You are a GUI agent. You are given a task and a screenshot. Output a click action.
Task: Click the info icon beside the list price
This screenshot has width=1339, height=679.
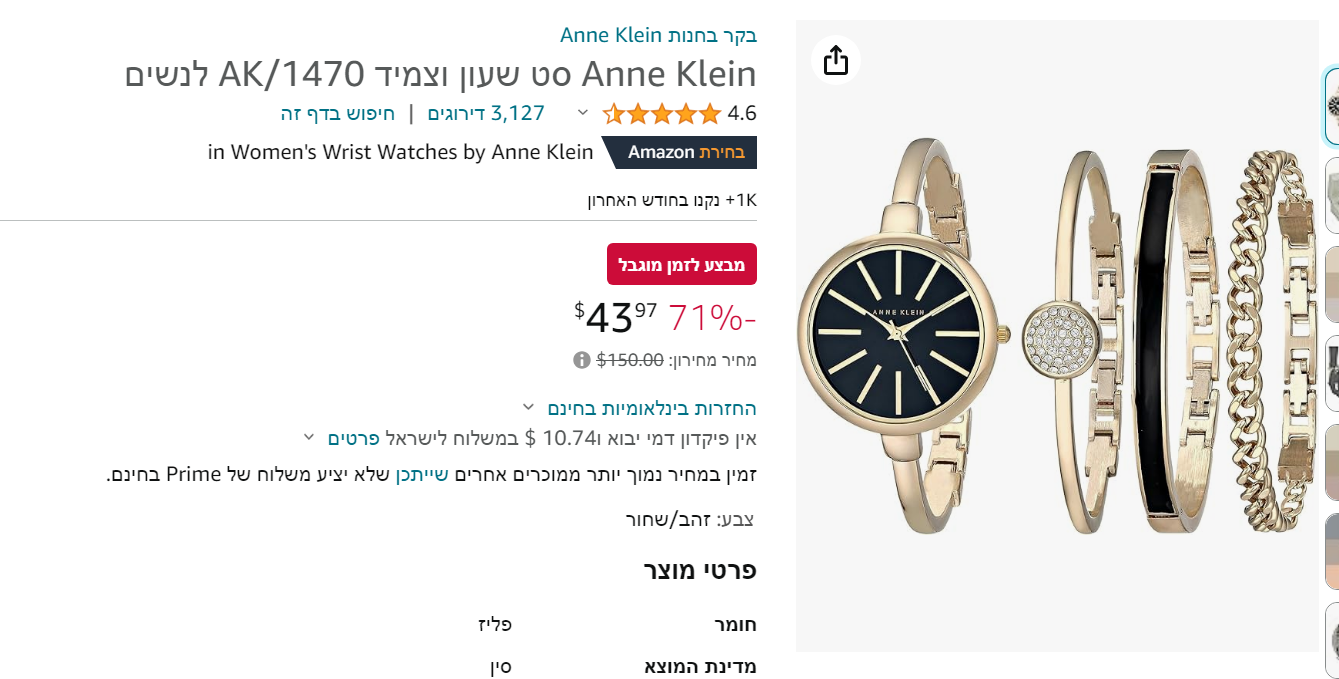coord(581,360)
